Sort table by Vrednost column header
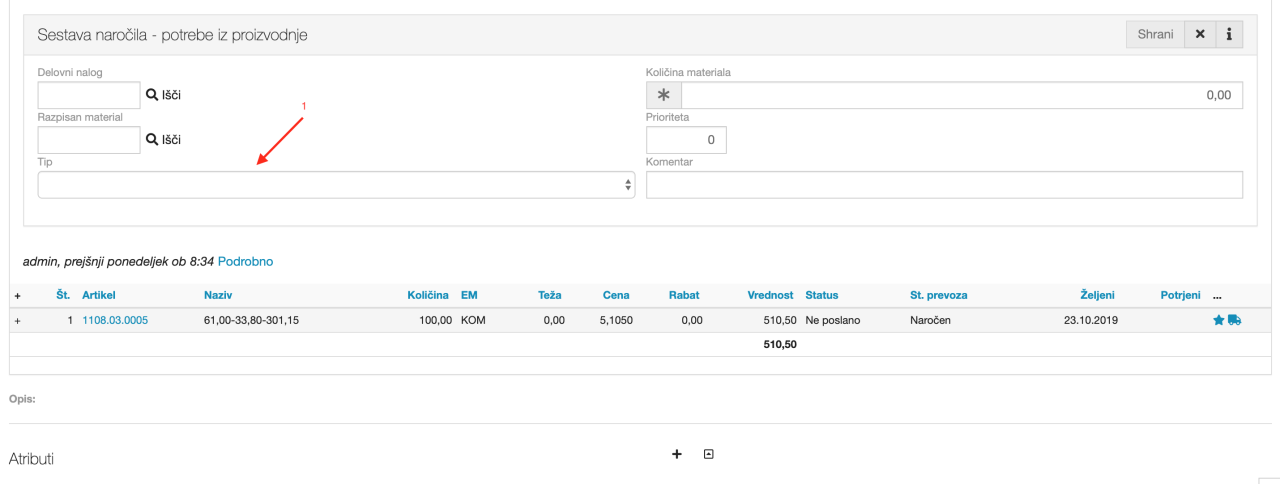This screenshot has width=1280, height=484. point(770,296)
